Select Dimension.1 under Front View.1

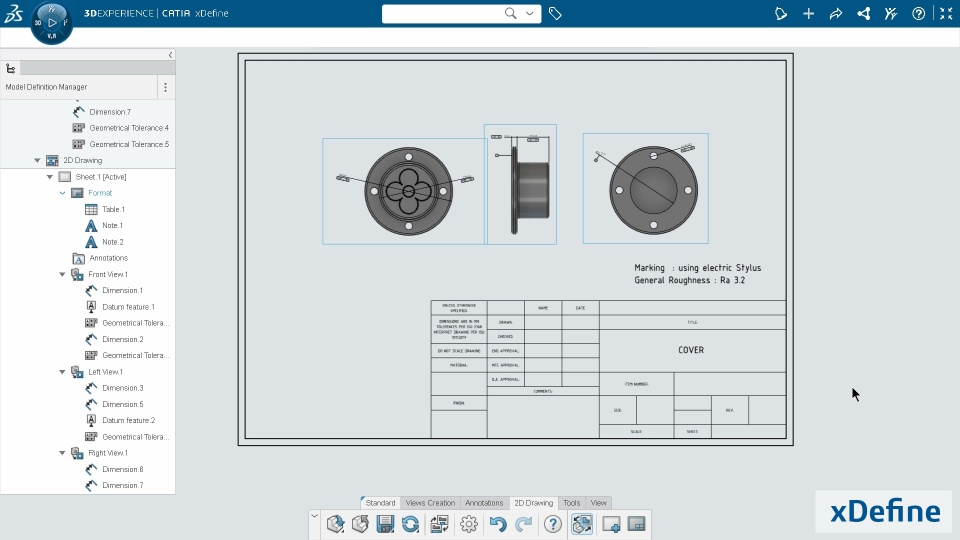pos(122,290)
